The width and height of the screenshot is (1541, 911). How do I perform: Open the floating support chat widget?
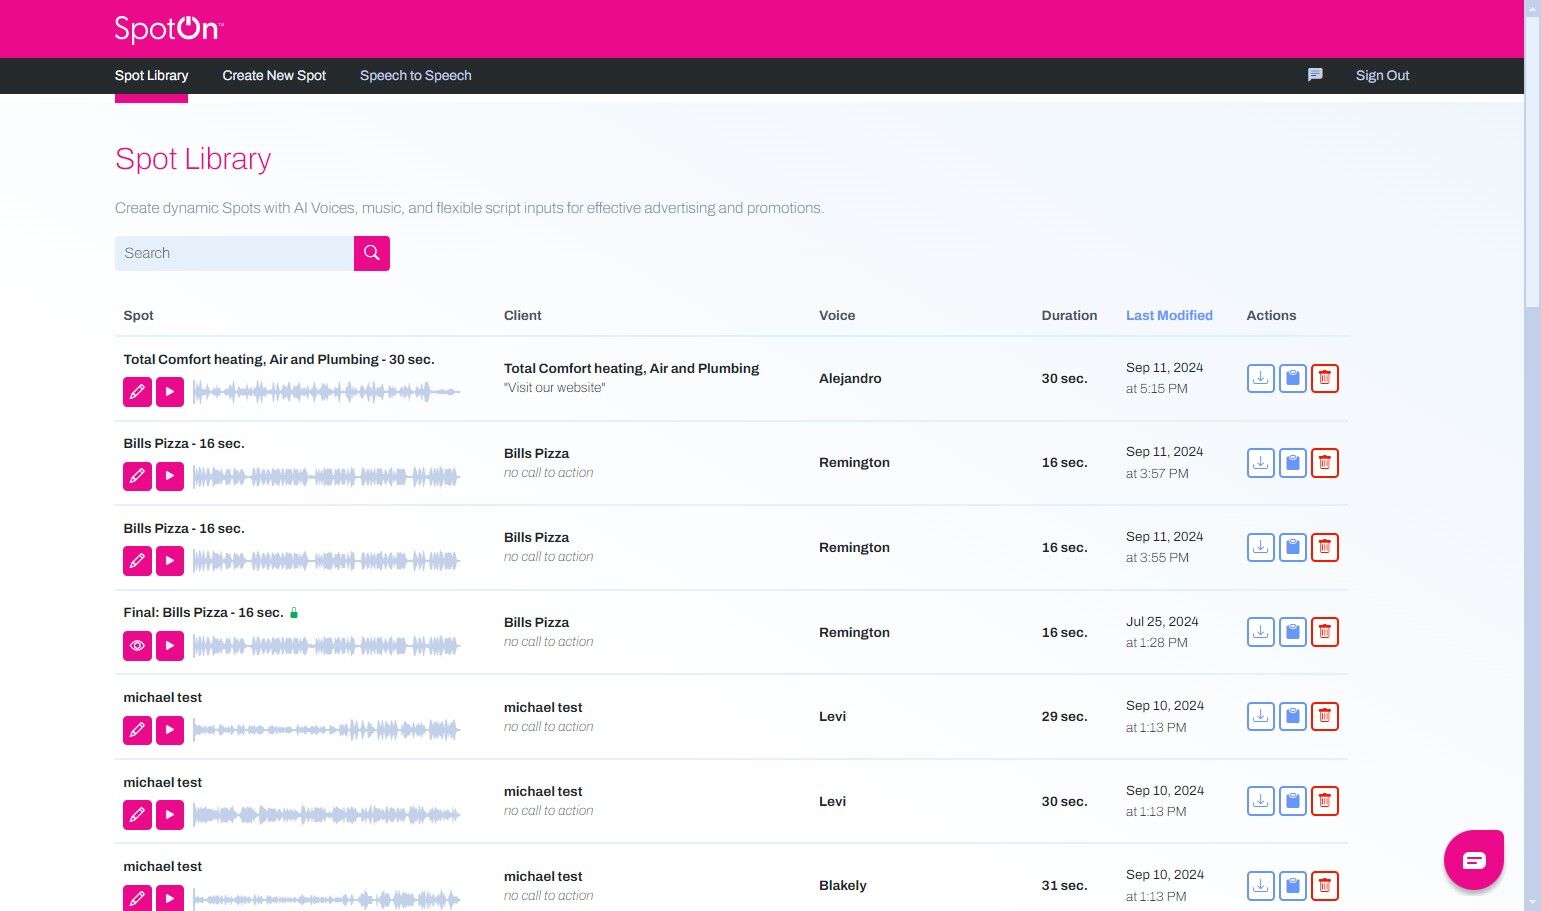(x=1473, y=860)
